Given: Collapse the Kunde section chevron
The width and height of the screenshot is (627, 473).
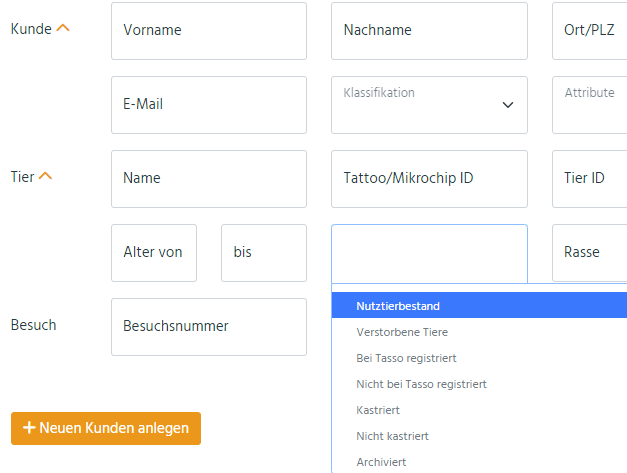Looking at the screenshot, I should [x=63, y=28].
